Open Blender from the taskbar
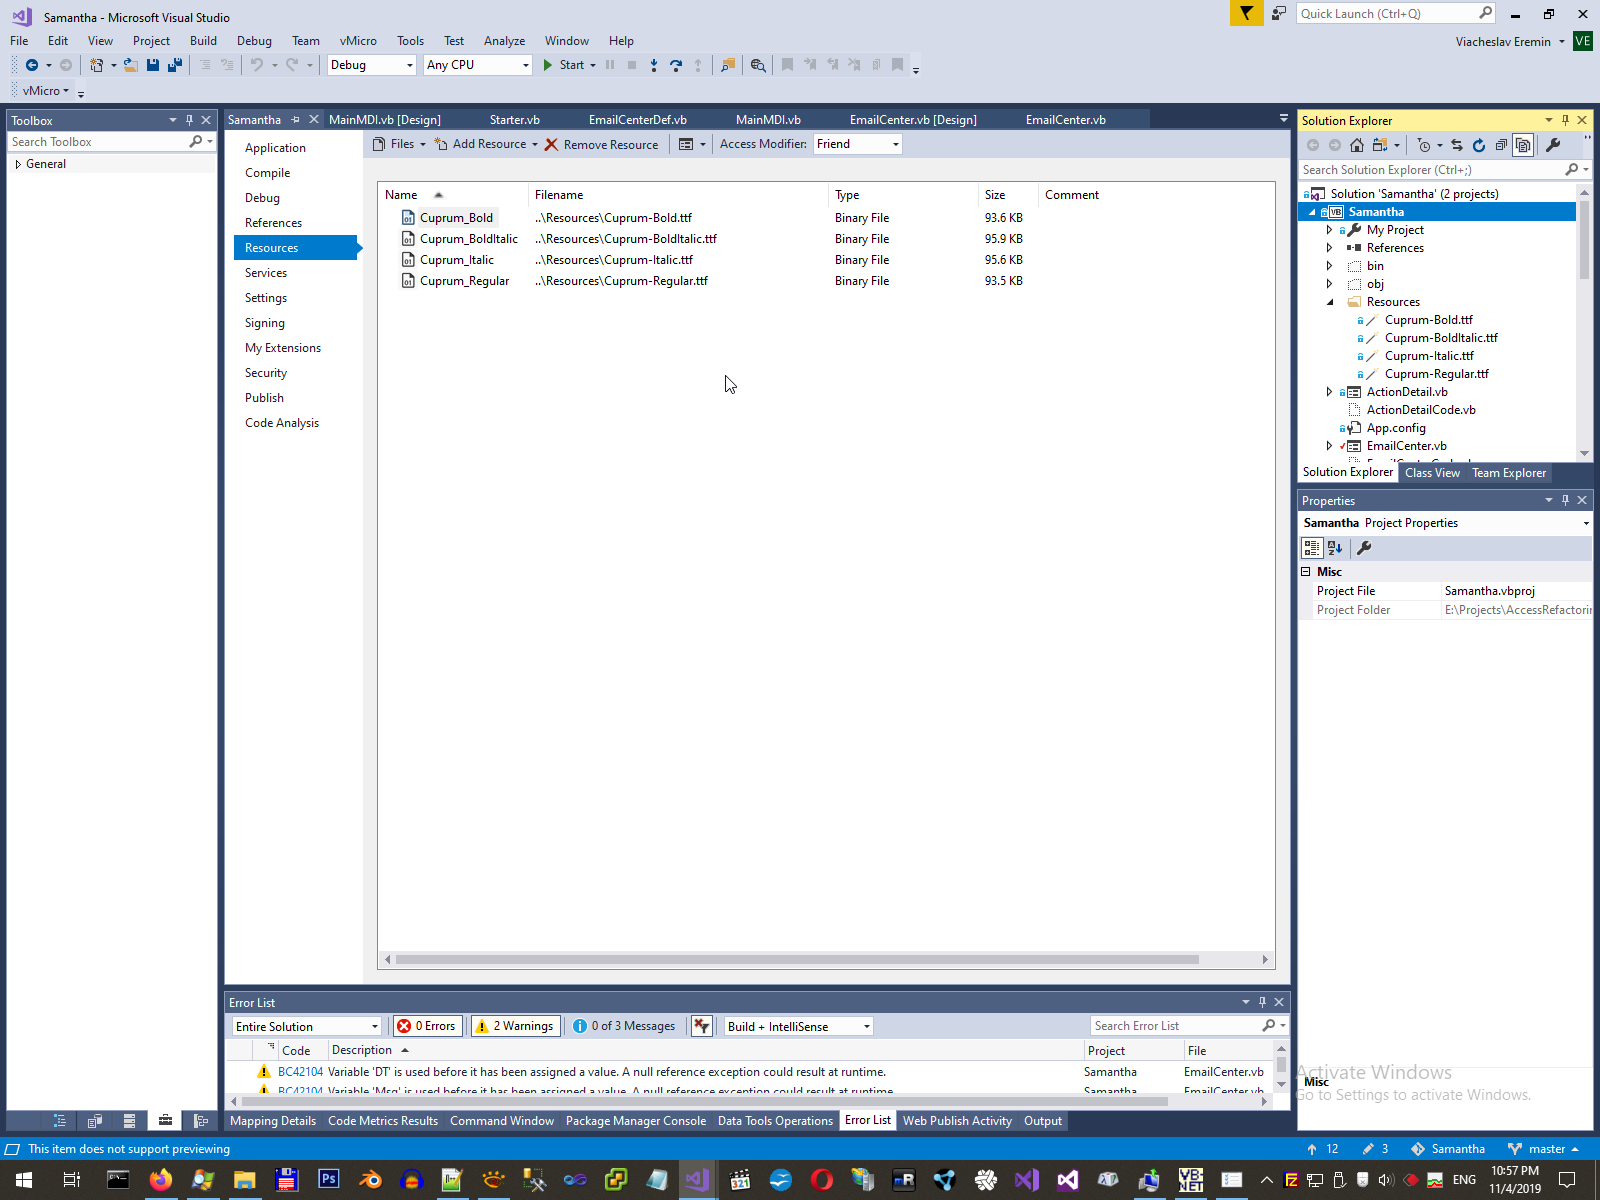Screen dimensions: 1600x1200 click(x=370, y=1180)
